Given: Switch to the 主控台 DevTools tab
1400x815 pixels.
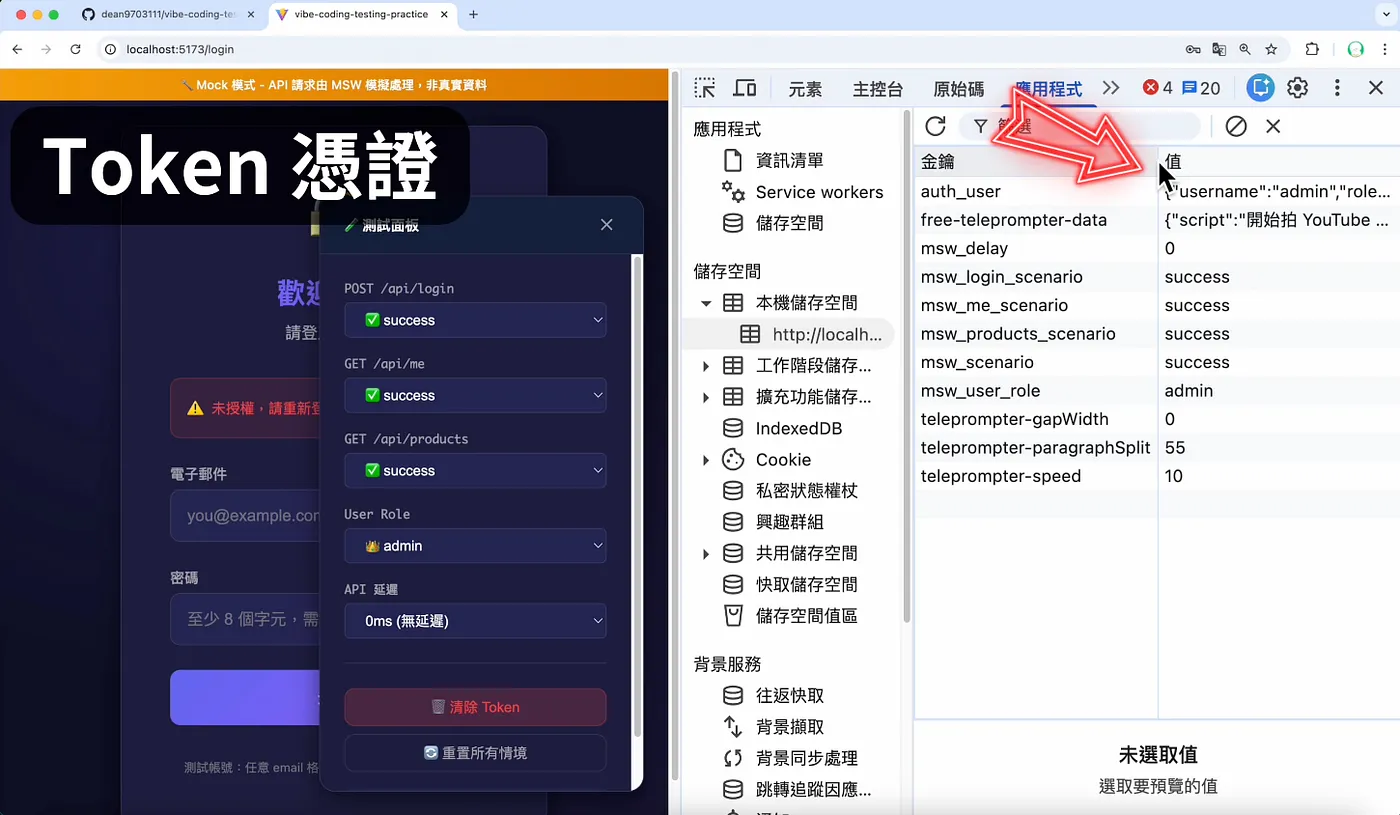Looking at the screenshot, I should [x=877, y=89].
